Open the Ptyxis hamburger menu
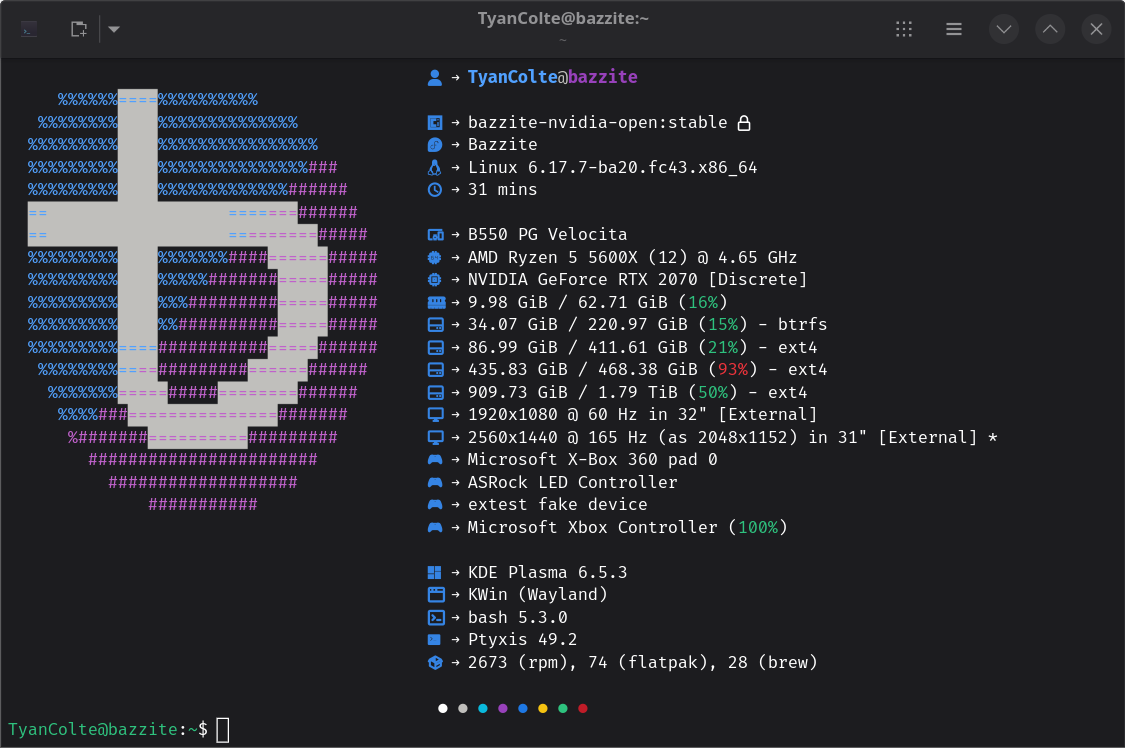1125x748 pixels. [954, 29]
